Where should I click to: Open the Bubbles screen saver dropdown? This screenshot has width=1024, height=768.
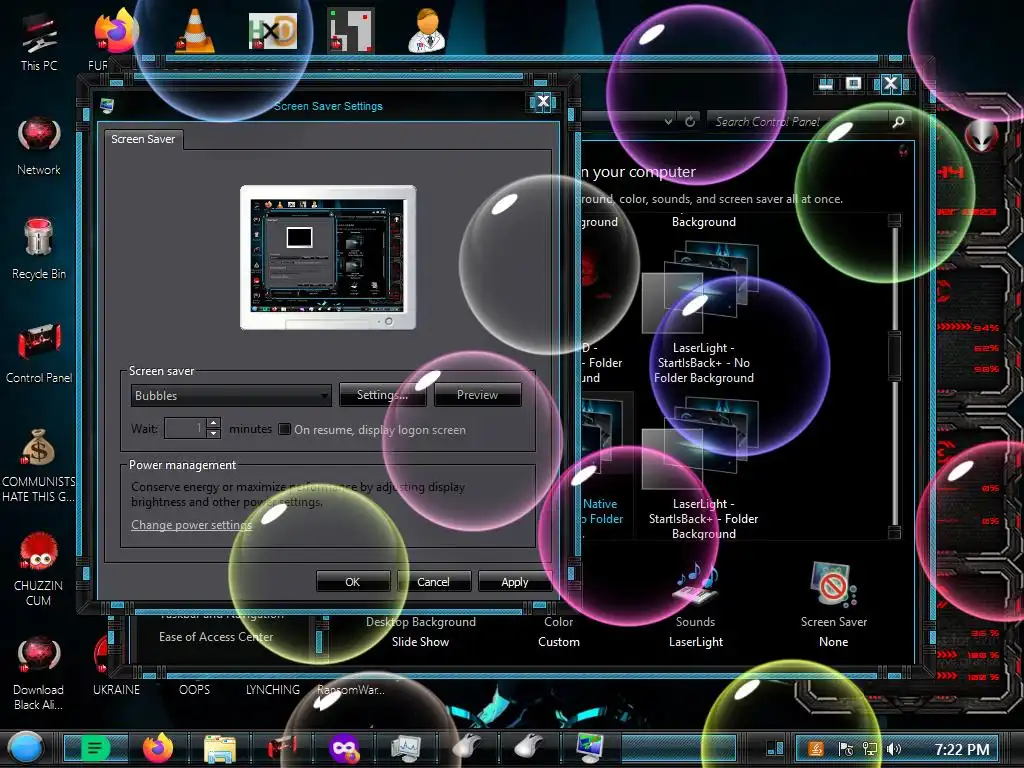(x=231, y=395)
